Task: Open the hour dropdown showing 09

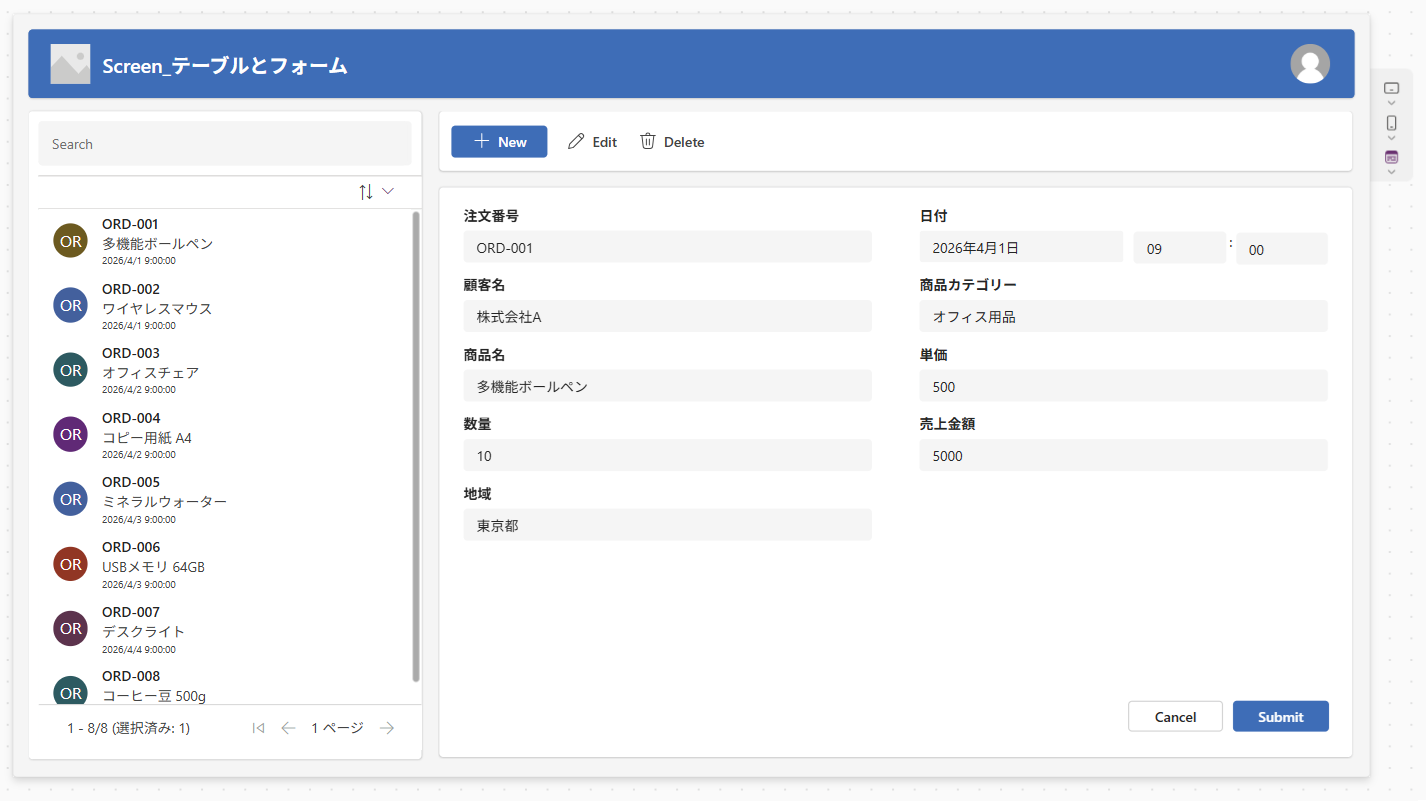Action: coord(1179,249)
